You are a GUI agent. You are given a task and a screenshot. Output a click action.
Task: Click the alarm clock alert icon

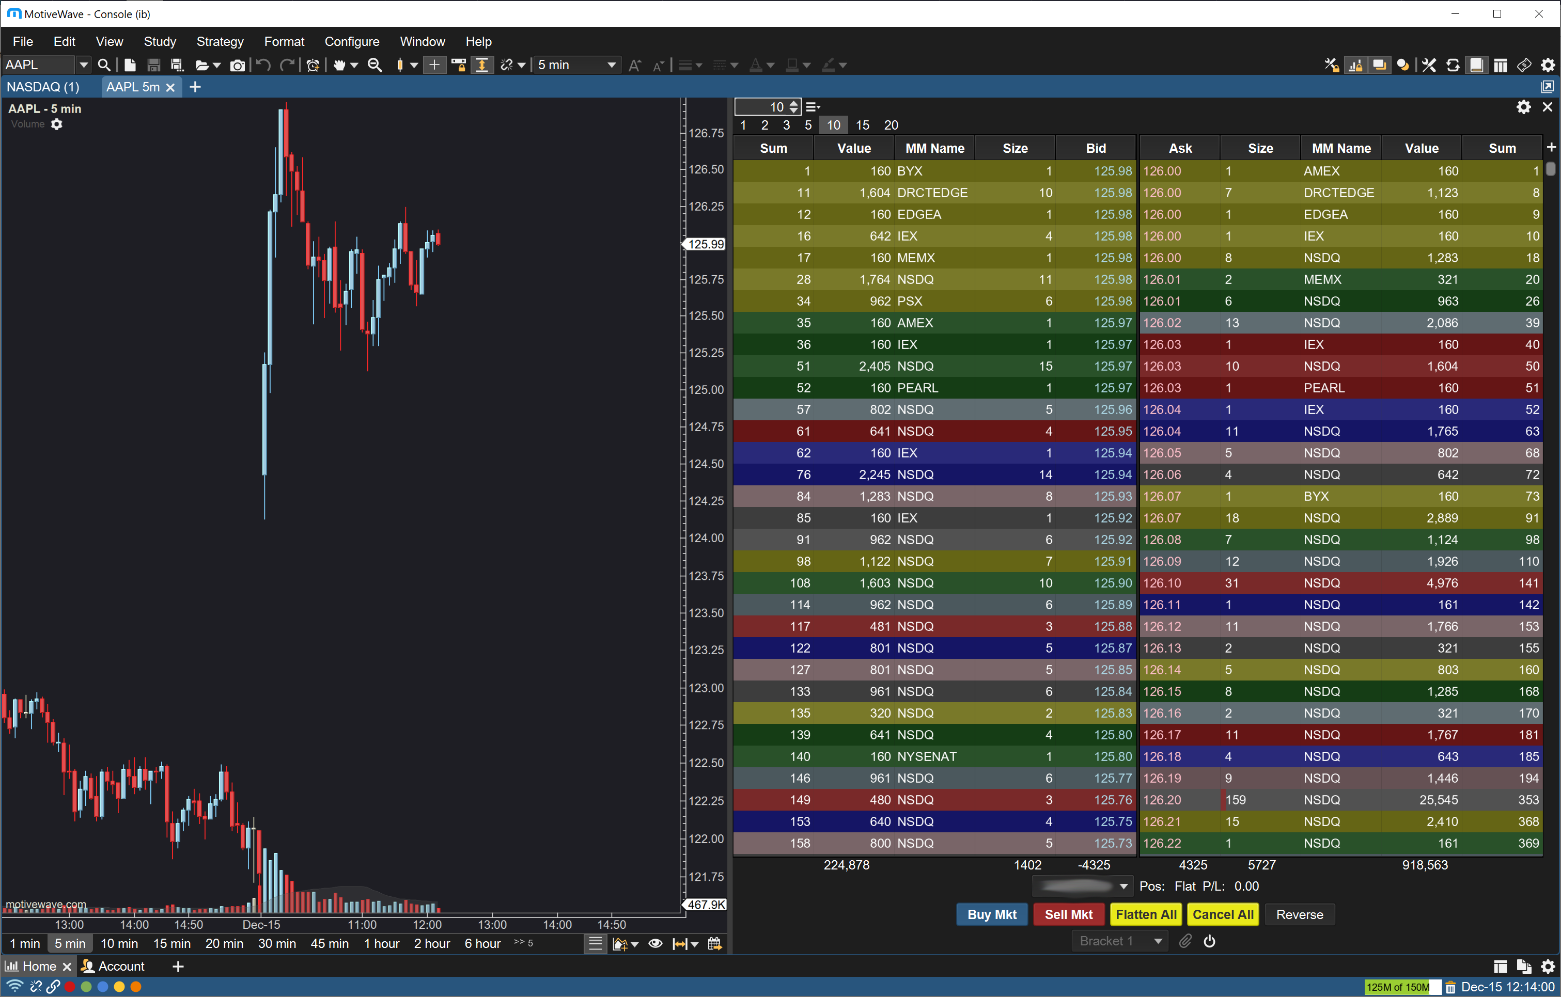click(313, 65)
